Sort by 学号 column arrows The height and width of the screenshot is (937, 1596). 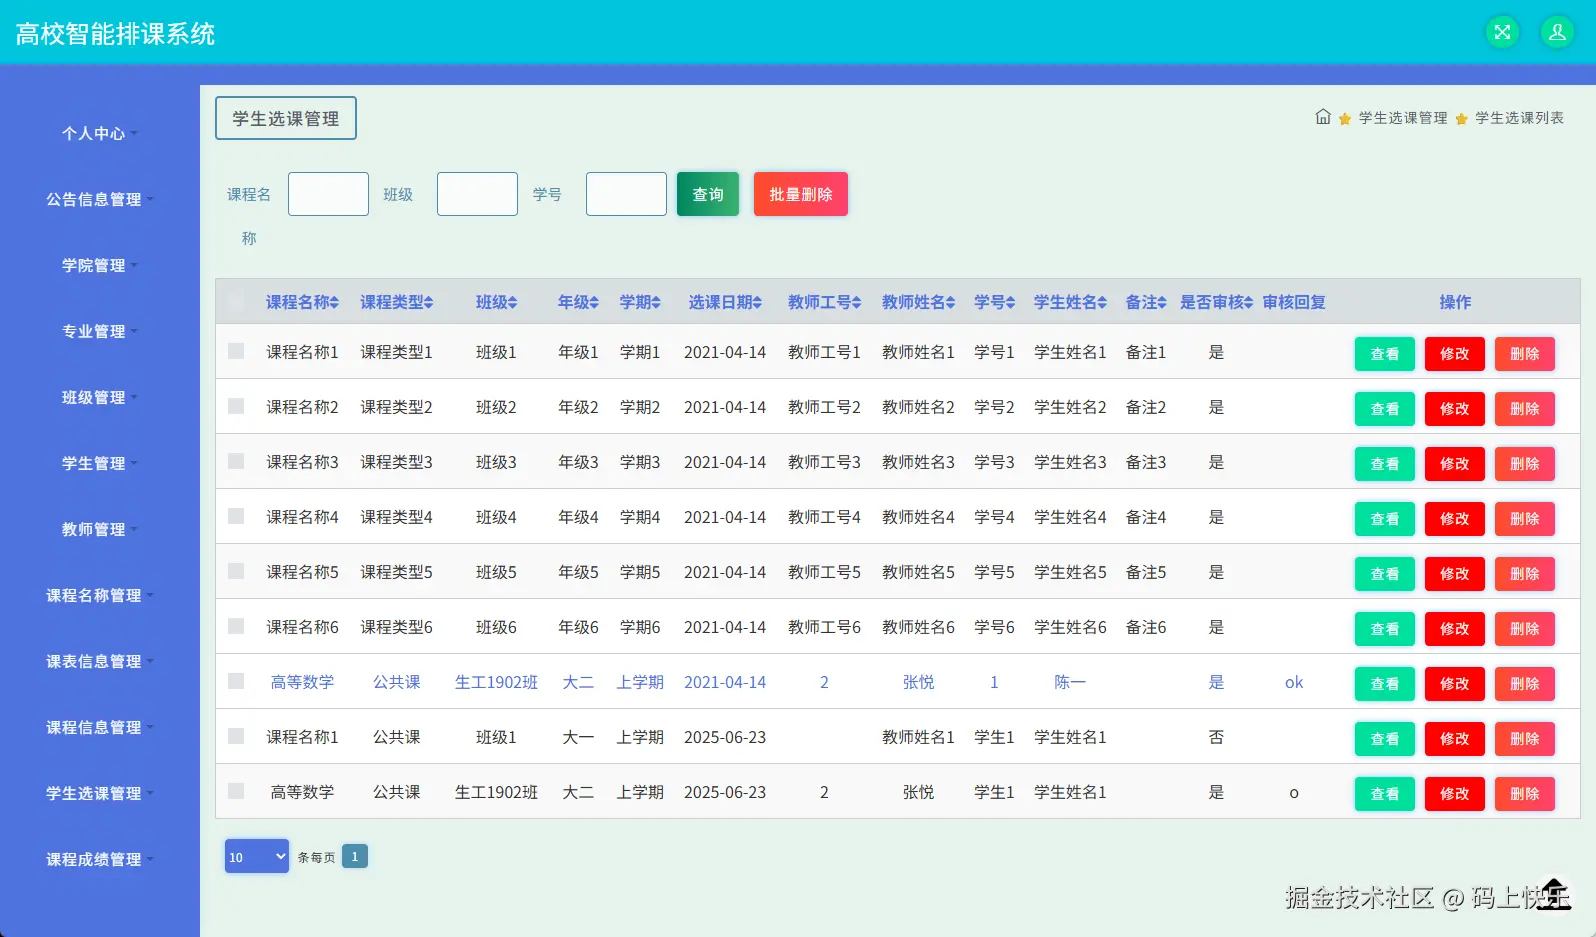pyautogui.click(x=1011, y=302)
